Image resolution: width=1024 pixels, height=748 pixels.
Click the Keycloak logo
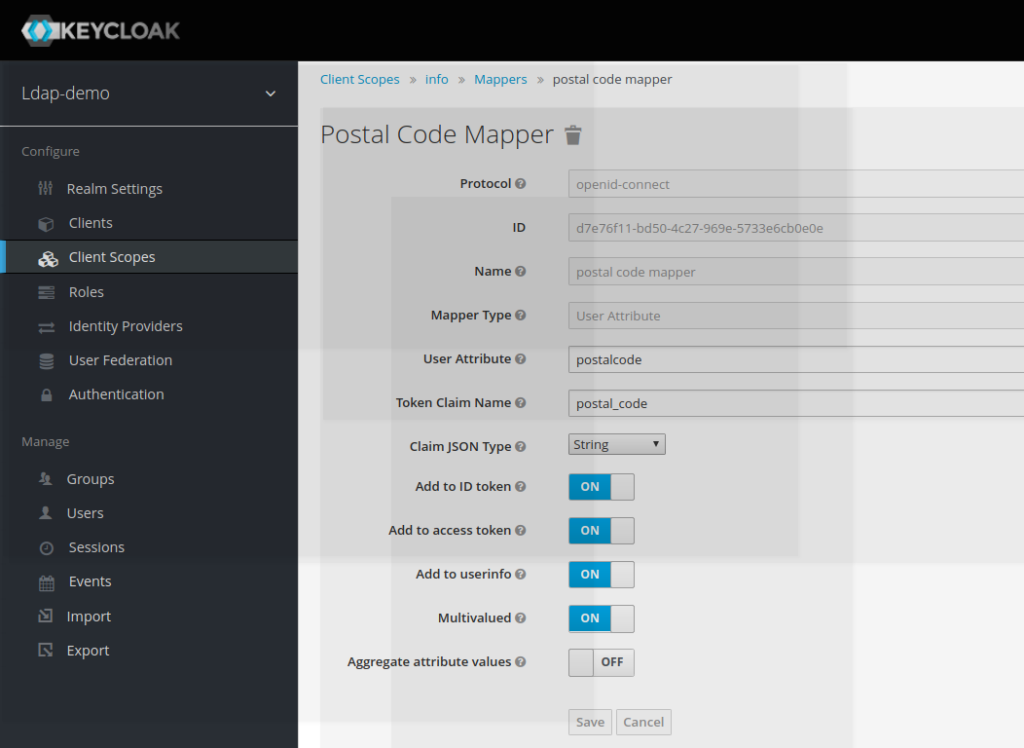pos(100,31)
